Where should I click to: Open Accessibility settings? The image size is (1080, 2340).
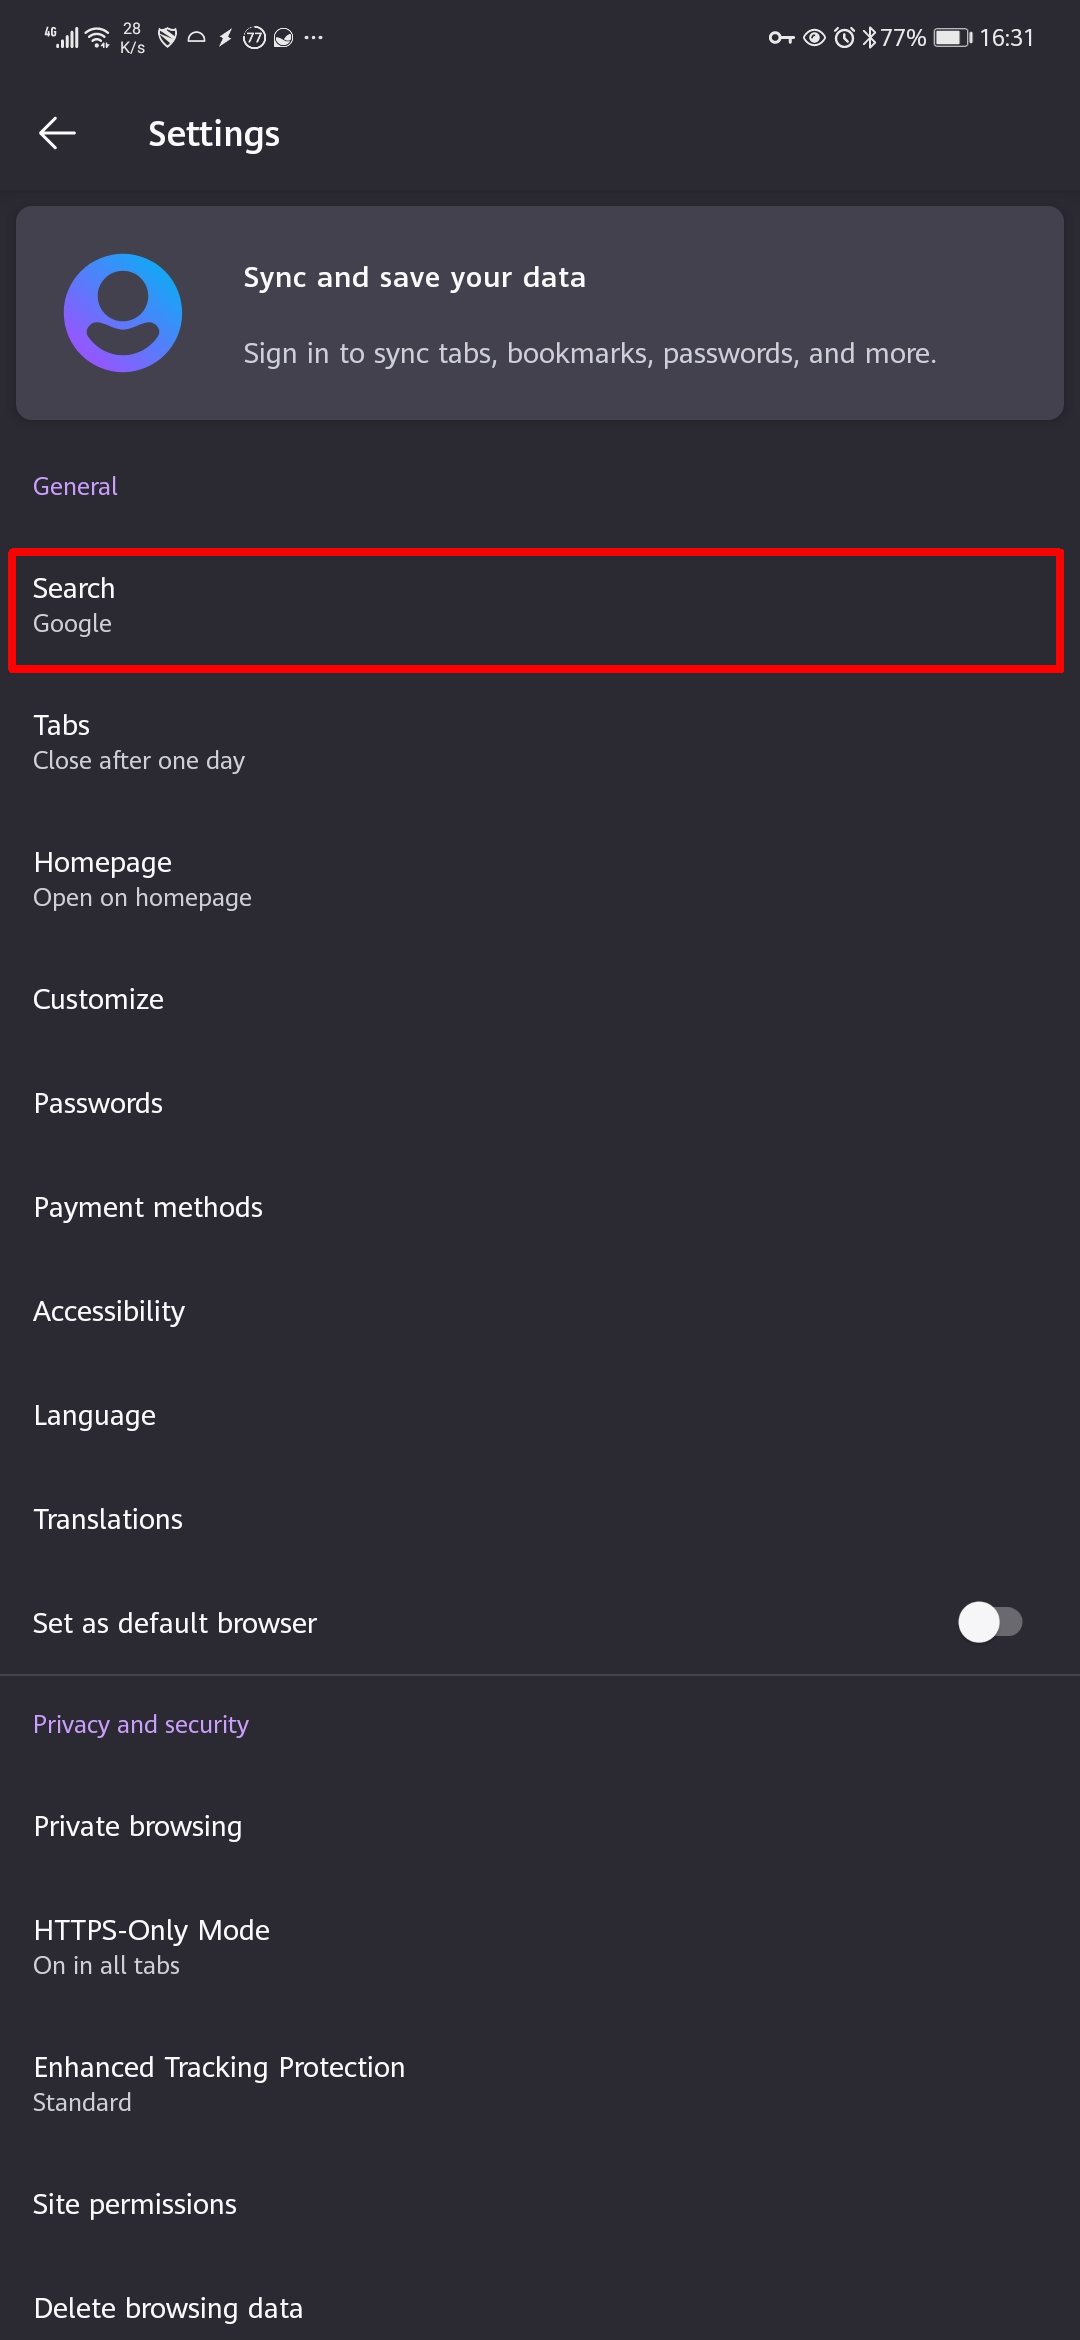click(x=540, y=1311)
